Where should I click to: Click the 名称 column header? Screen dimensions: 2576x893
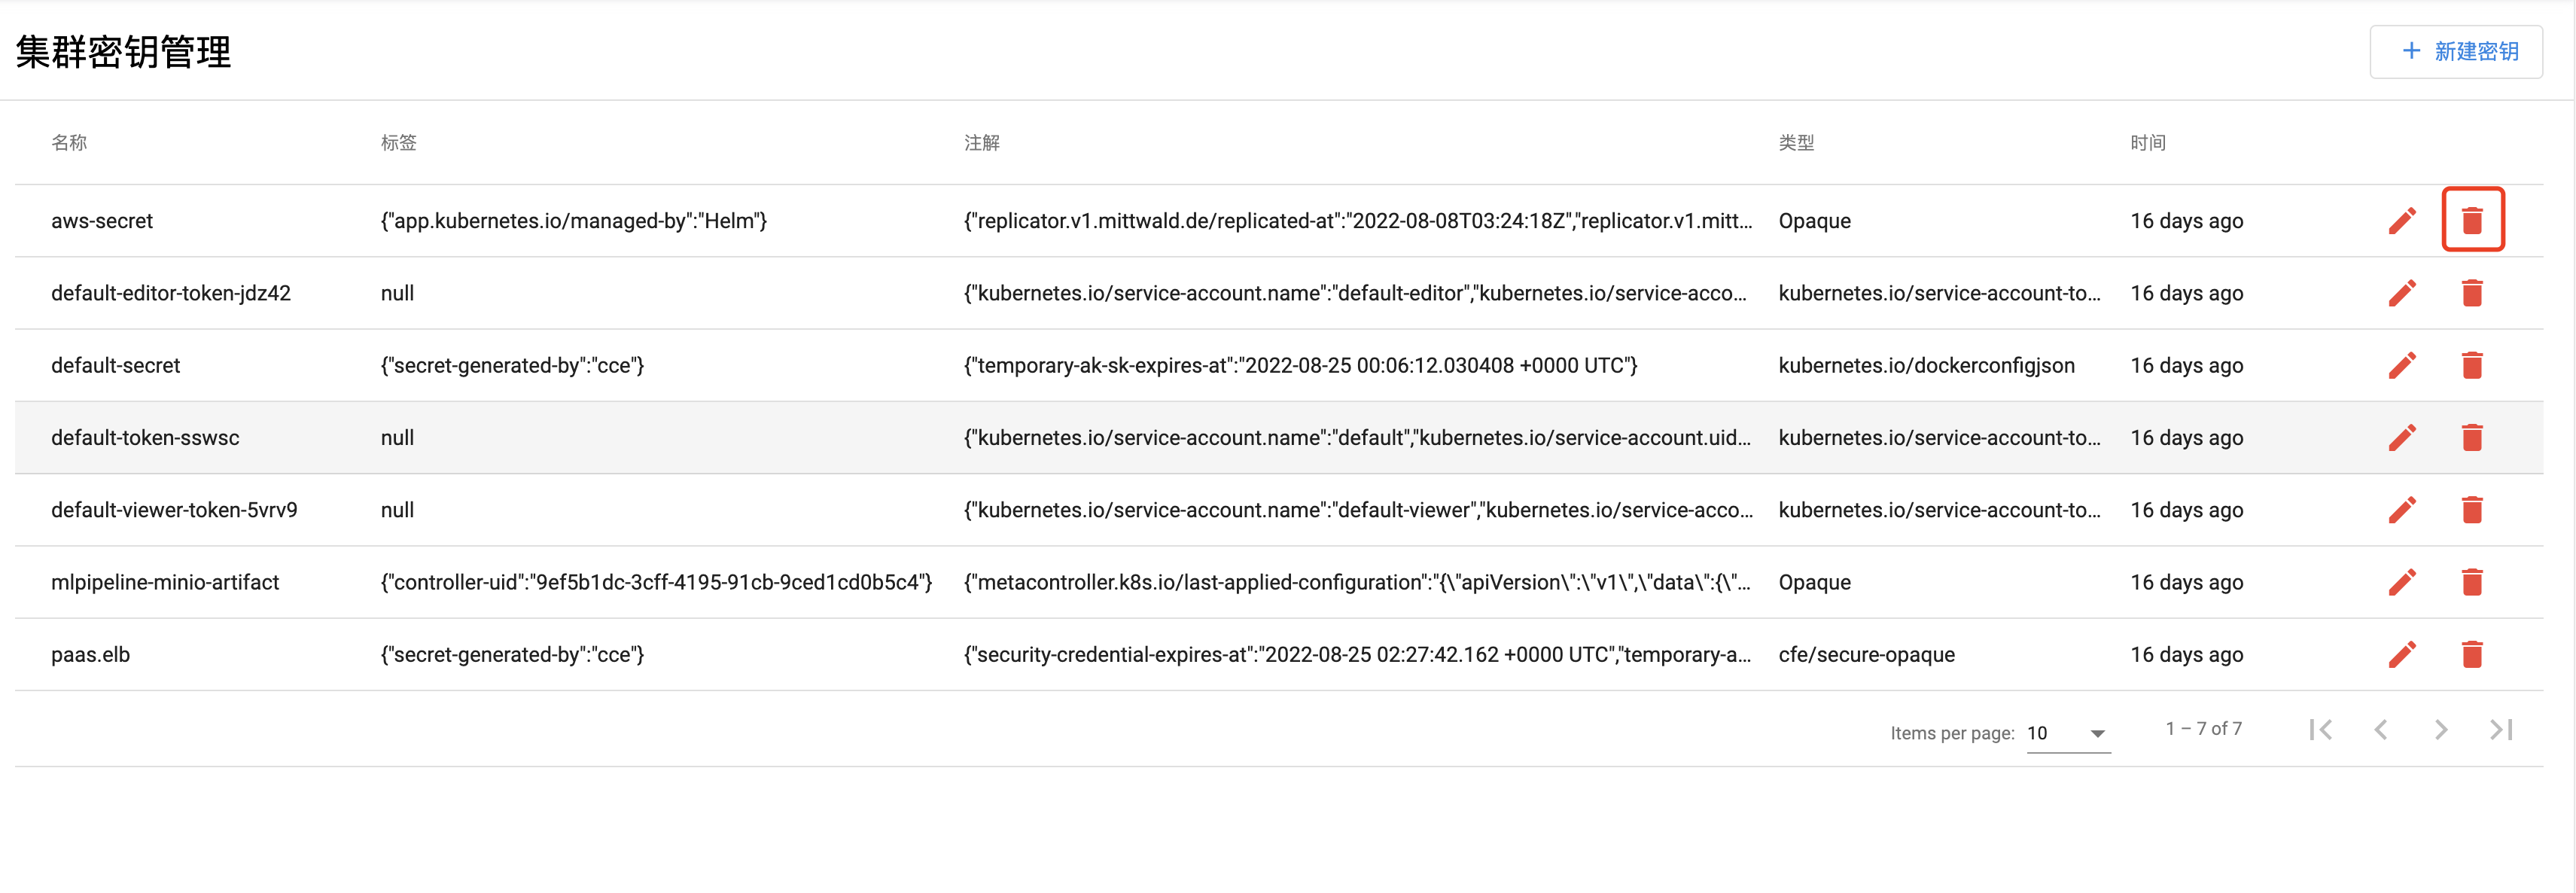(69, 143)
